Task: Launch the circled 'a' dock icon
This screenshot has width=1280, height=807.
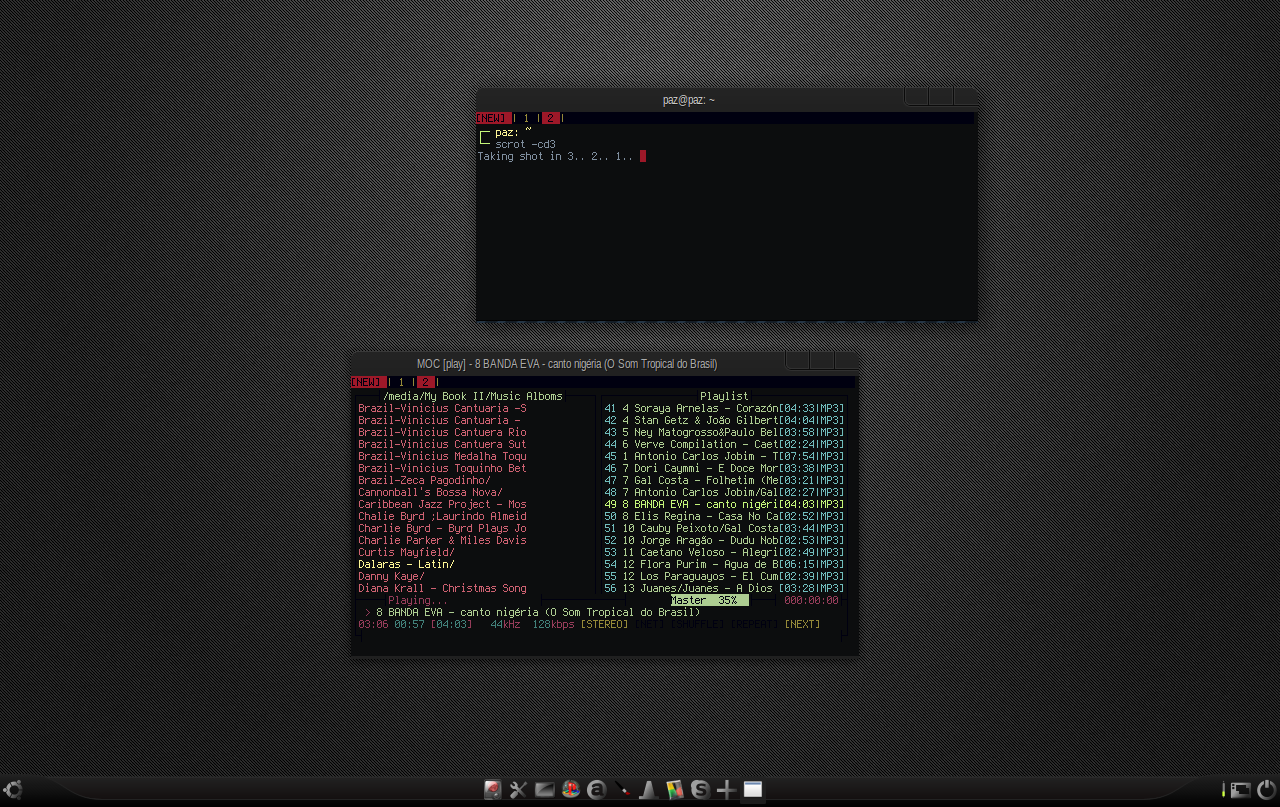Action: click(596, 790)
